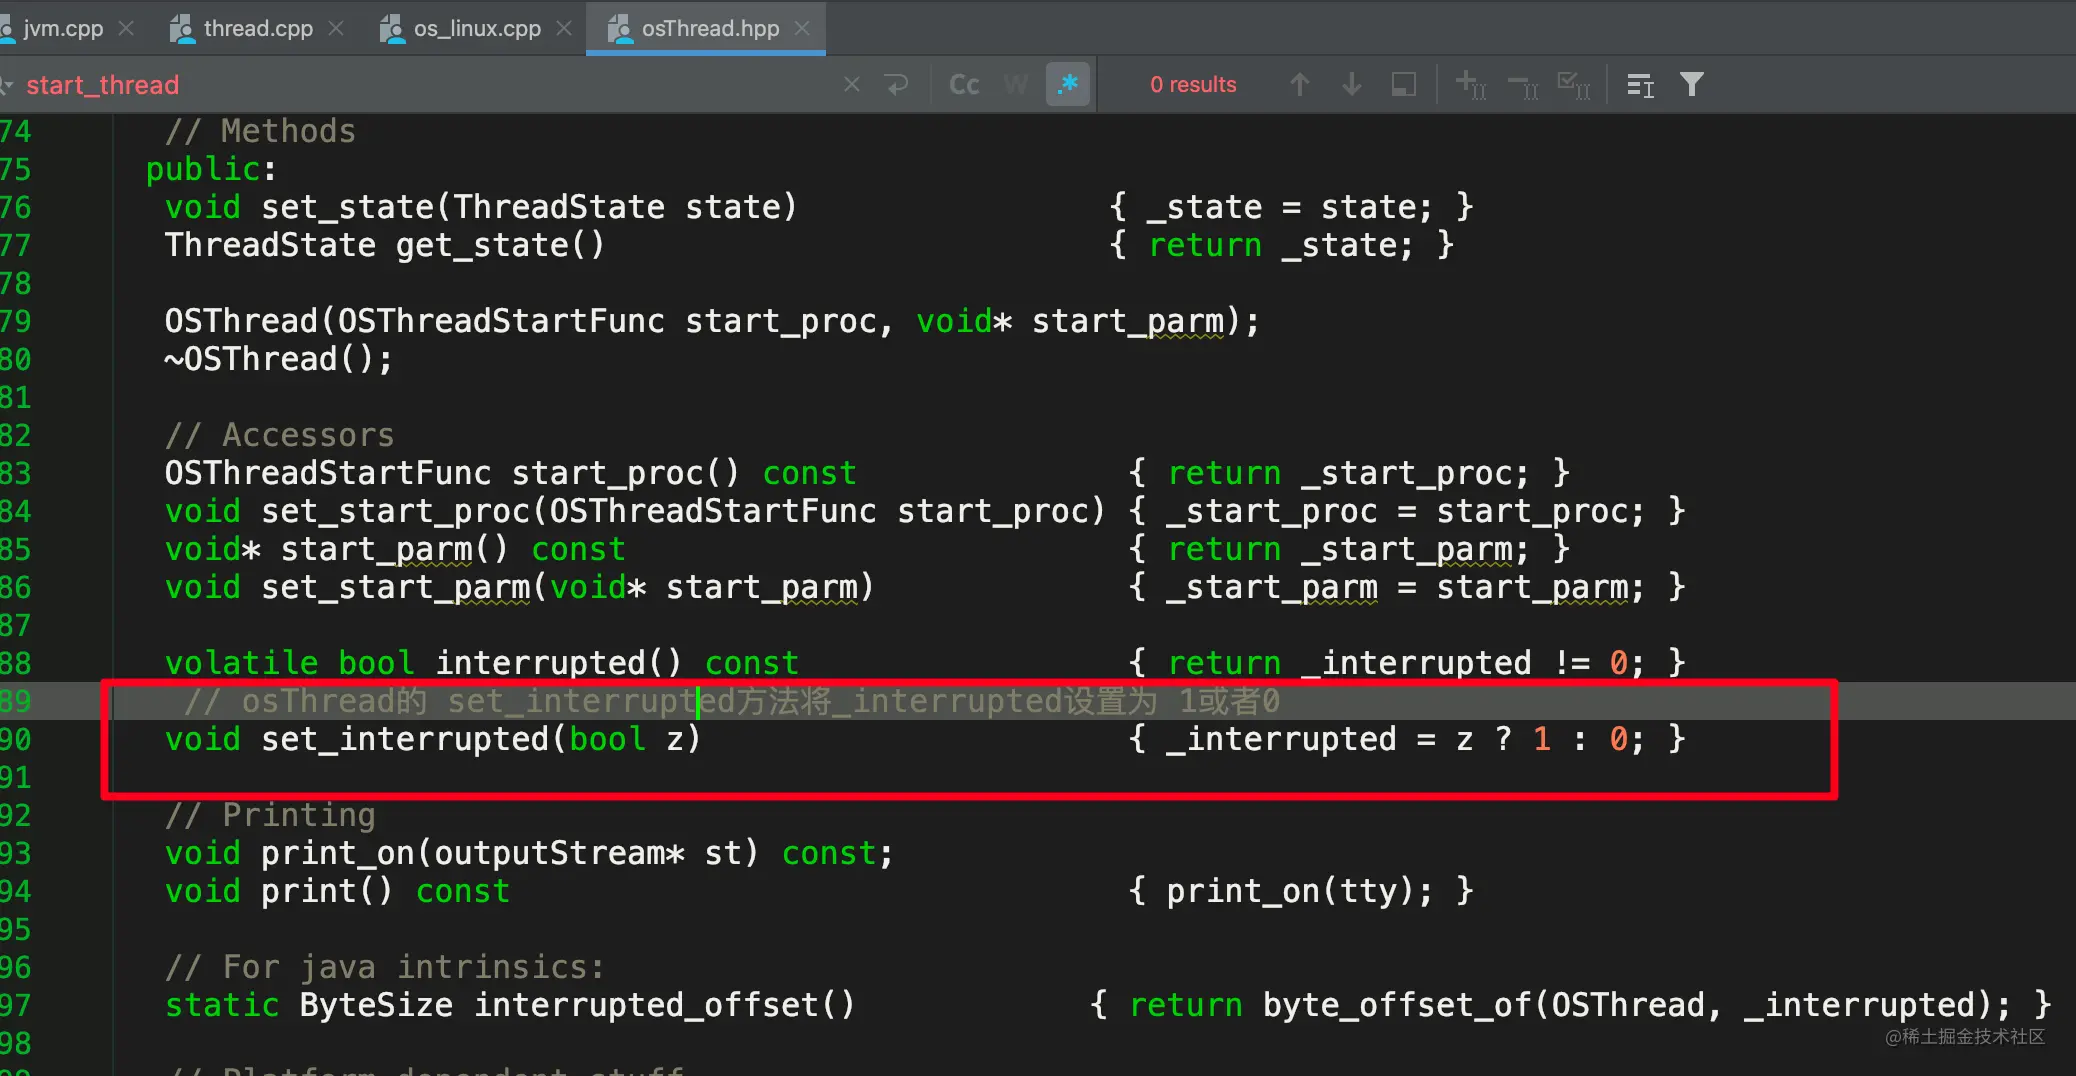
Task: Toggle the Match Case (Cc) search option
Action: click(x=964, y=85)
